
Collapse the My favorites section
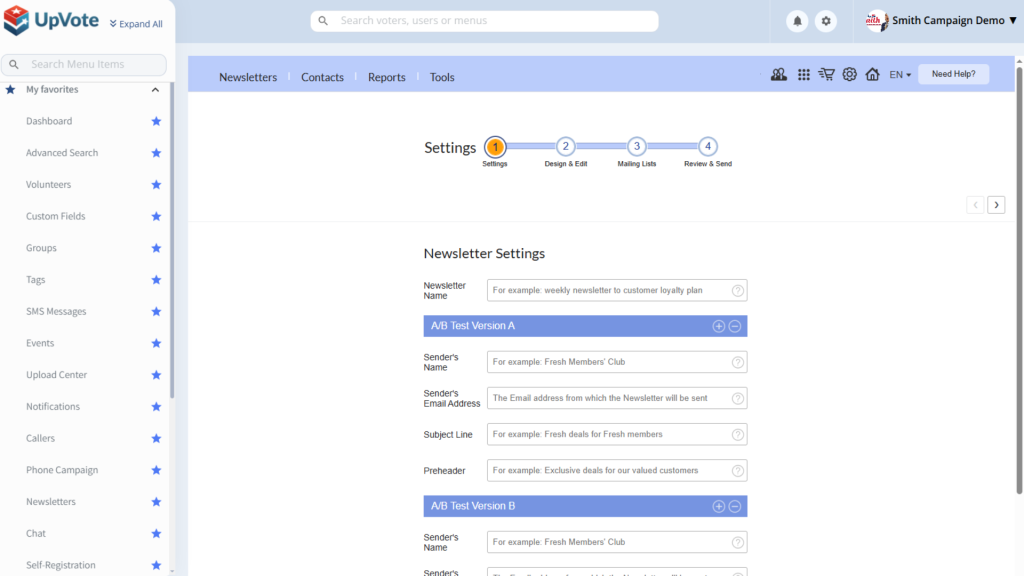point(155,90)
